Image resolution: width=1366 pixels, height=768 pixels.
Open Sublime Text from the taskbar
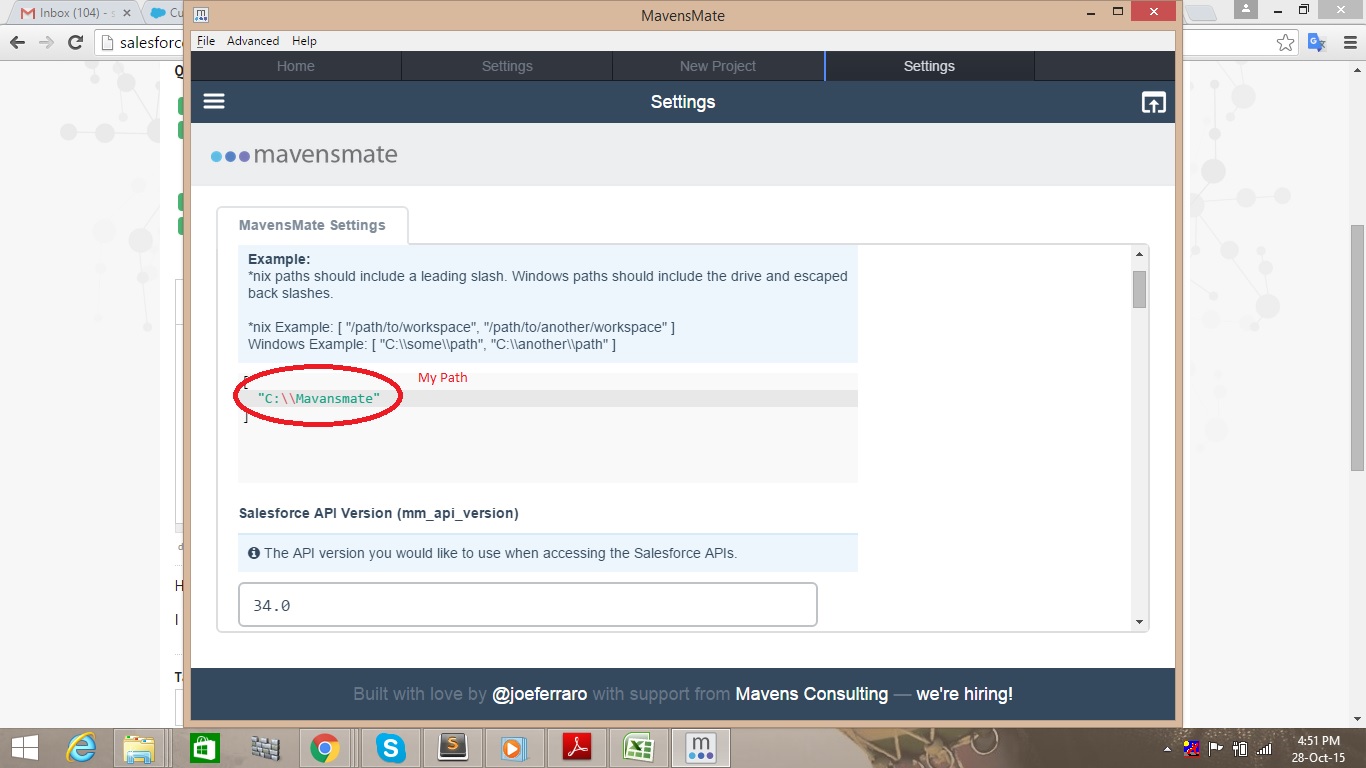453,748
